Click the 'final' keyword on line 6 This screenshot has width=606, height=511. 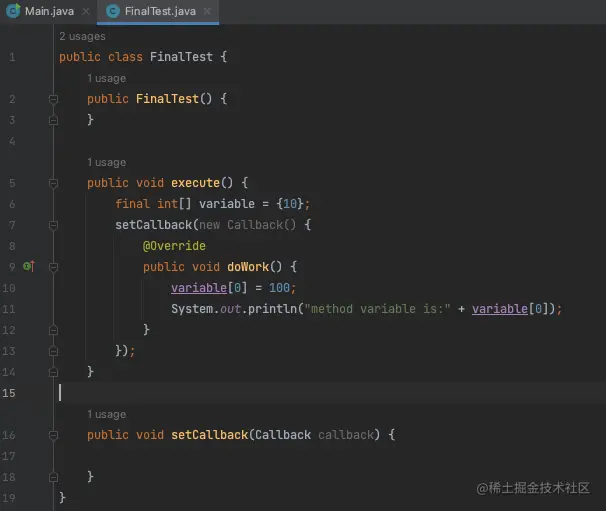(133, 204)
